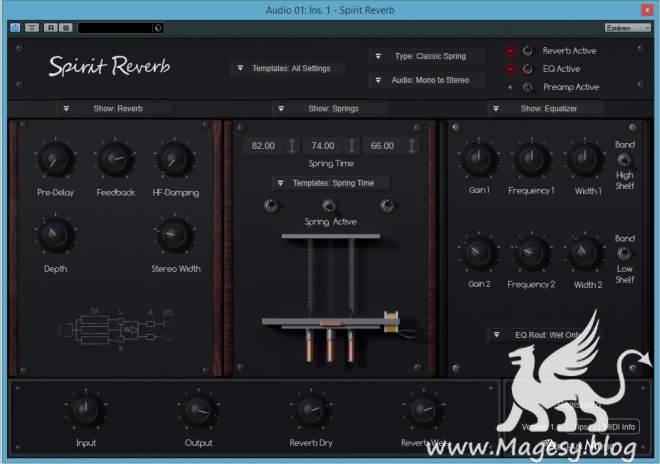Open the EQ Rout: Wet Only dropdown
Image resolution: width=660 pixels, height=464 pixels.
(546, 335)
